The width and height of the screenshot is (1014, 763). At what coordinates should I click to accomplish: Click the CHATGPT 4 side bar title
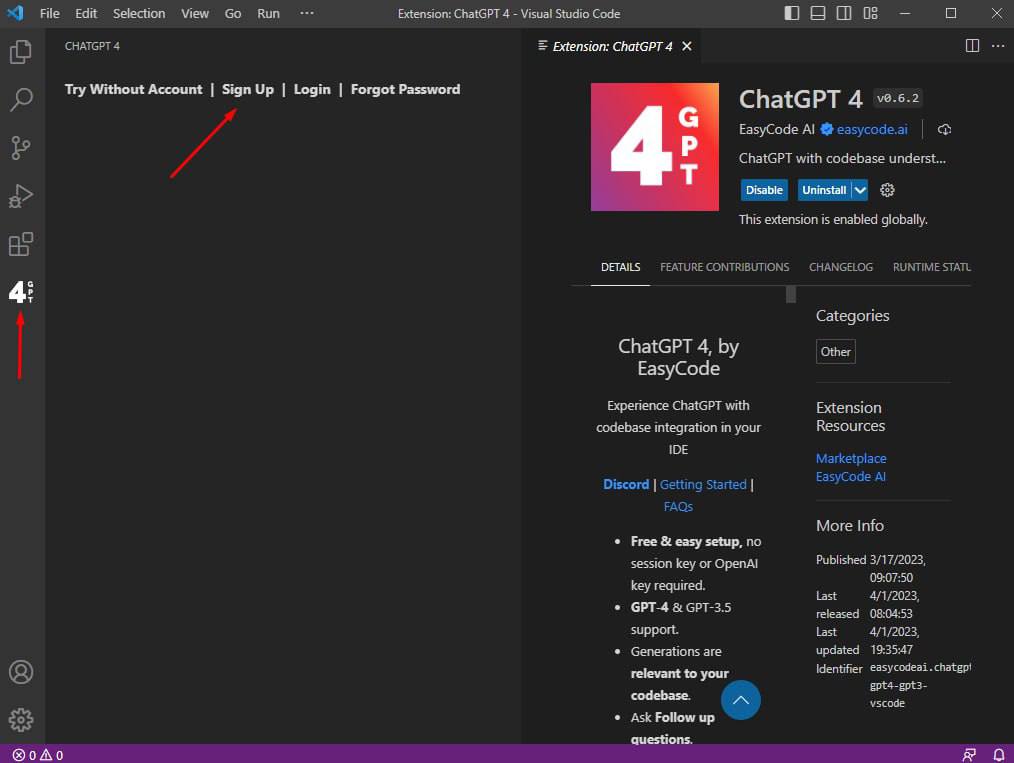(x=92, y=46)
